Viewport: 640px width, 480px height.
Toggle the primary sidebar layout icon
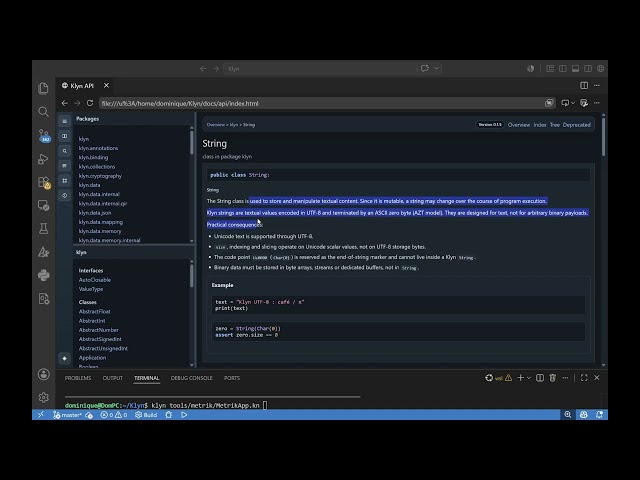(x=562, y=69)
